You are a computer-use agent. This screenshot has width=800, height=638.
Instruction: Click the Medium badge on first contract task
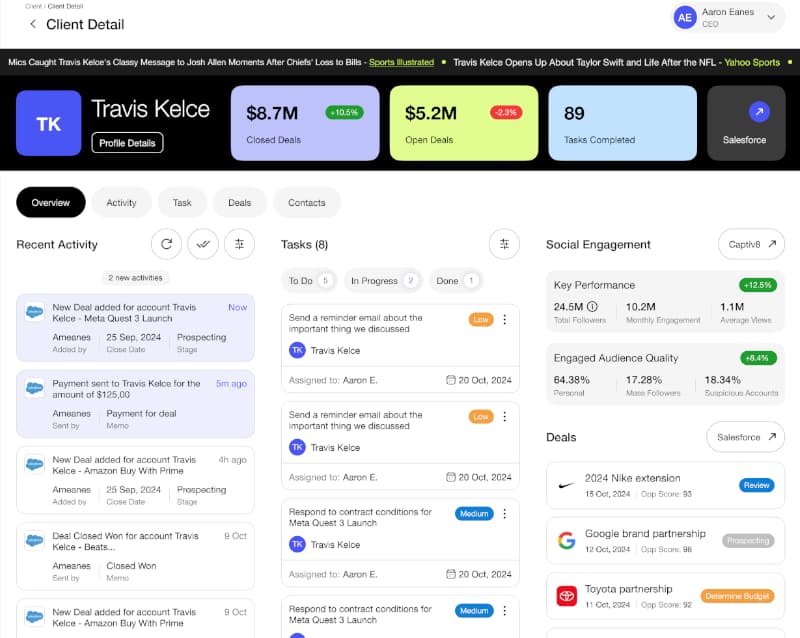pos(474,514)
